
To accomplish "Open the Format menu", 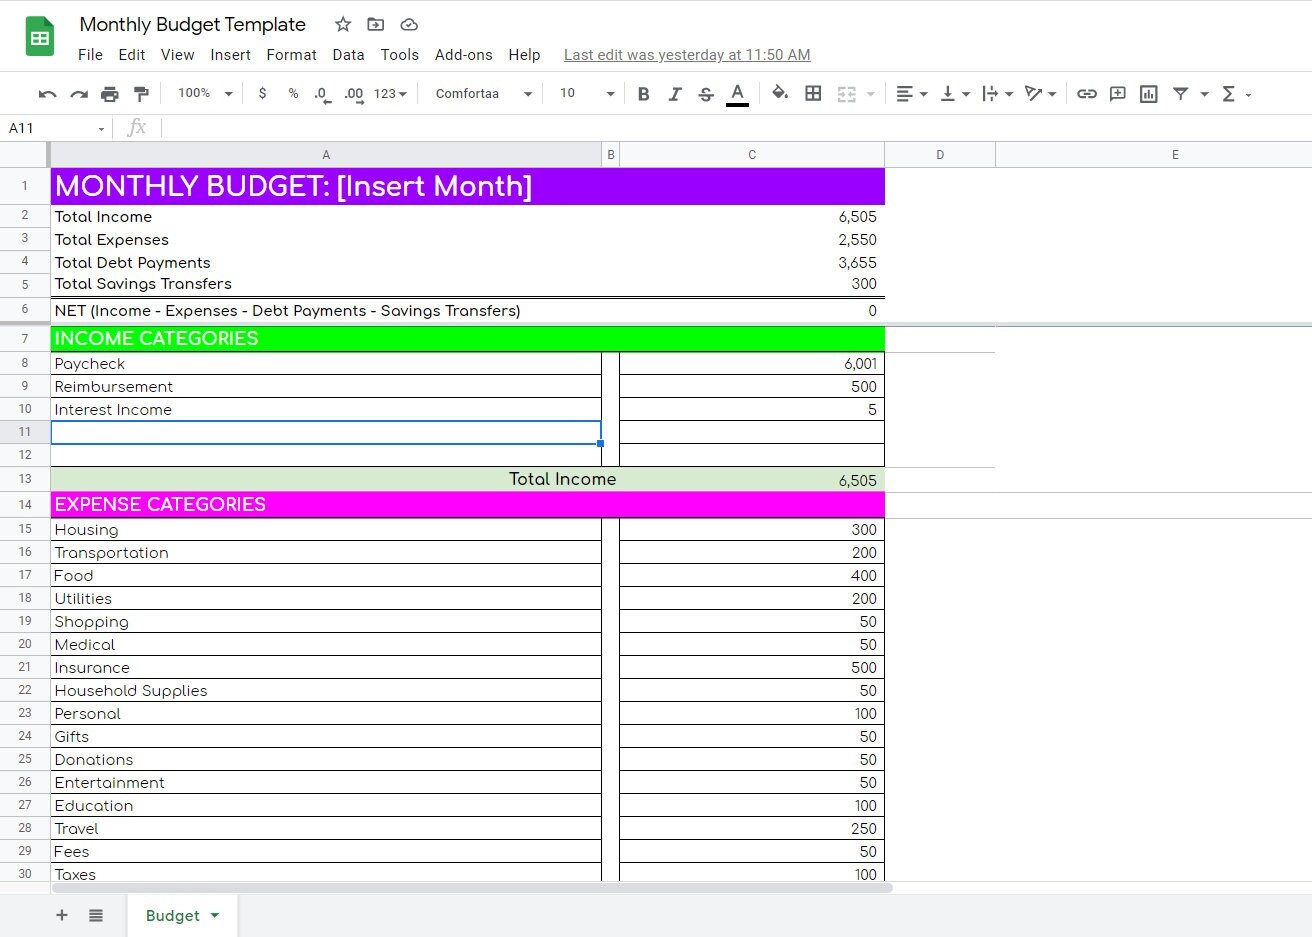I will [x=291, y=55].
